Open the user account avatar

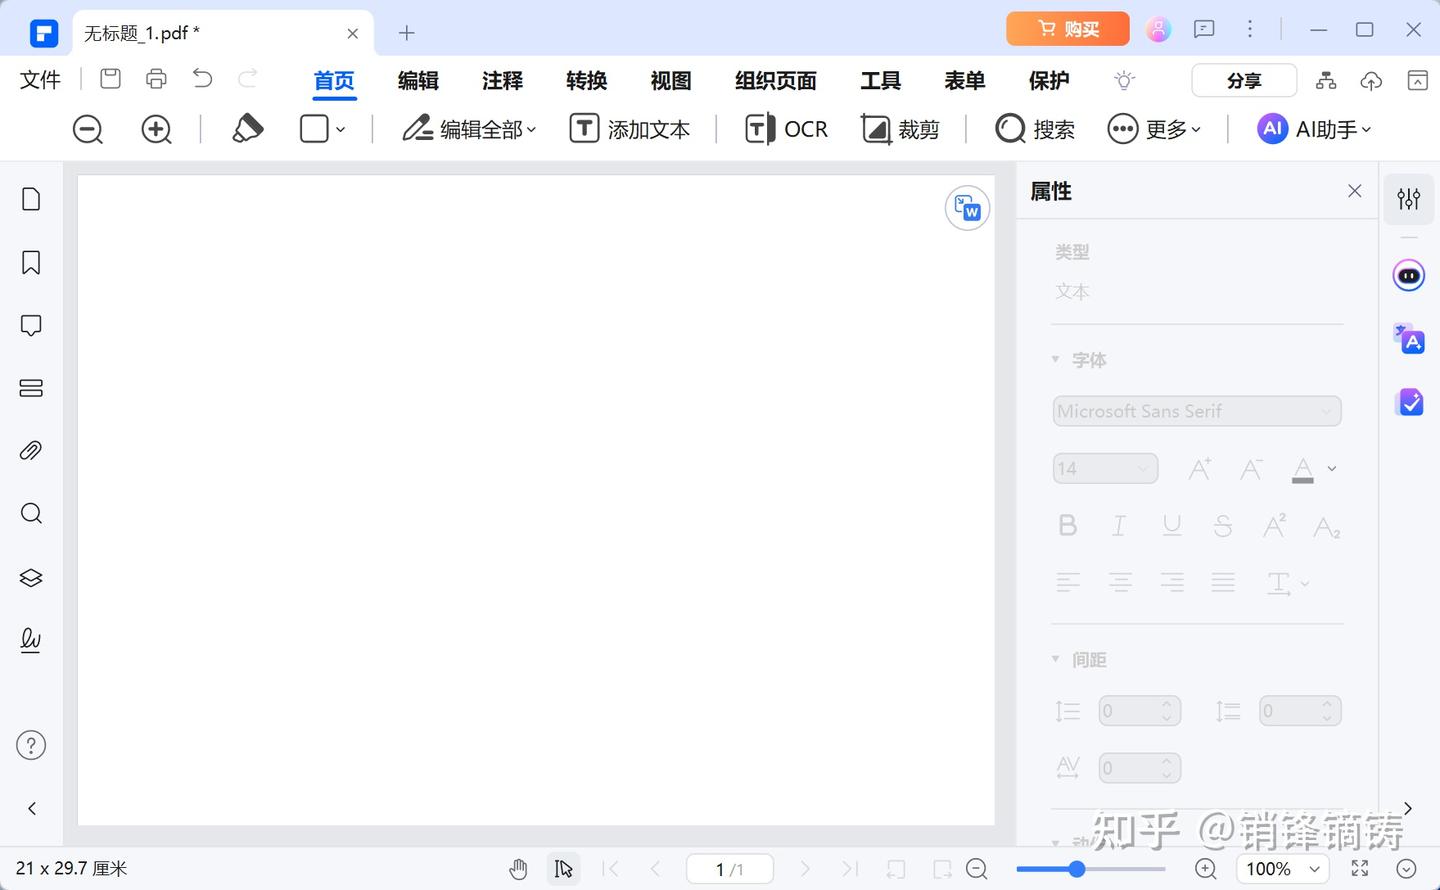click(x=1158, y=30)
